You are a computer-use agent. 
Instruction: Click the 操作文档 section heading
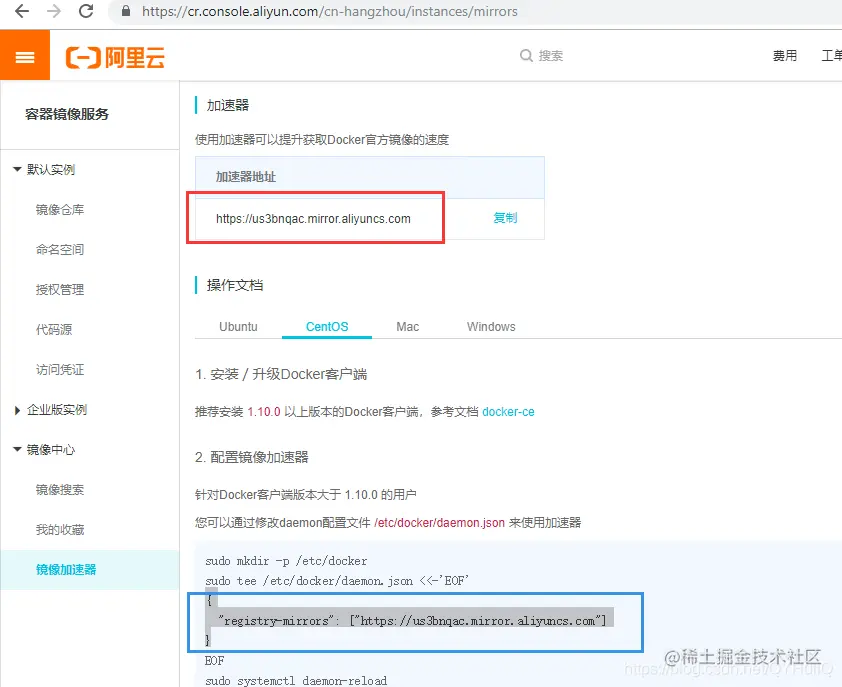pos(235,285)
